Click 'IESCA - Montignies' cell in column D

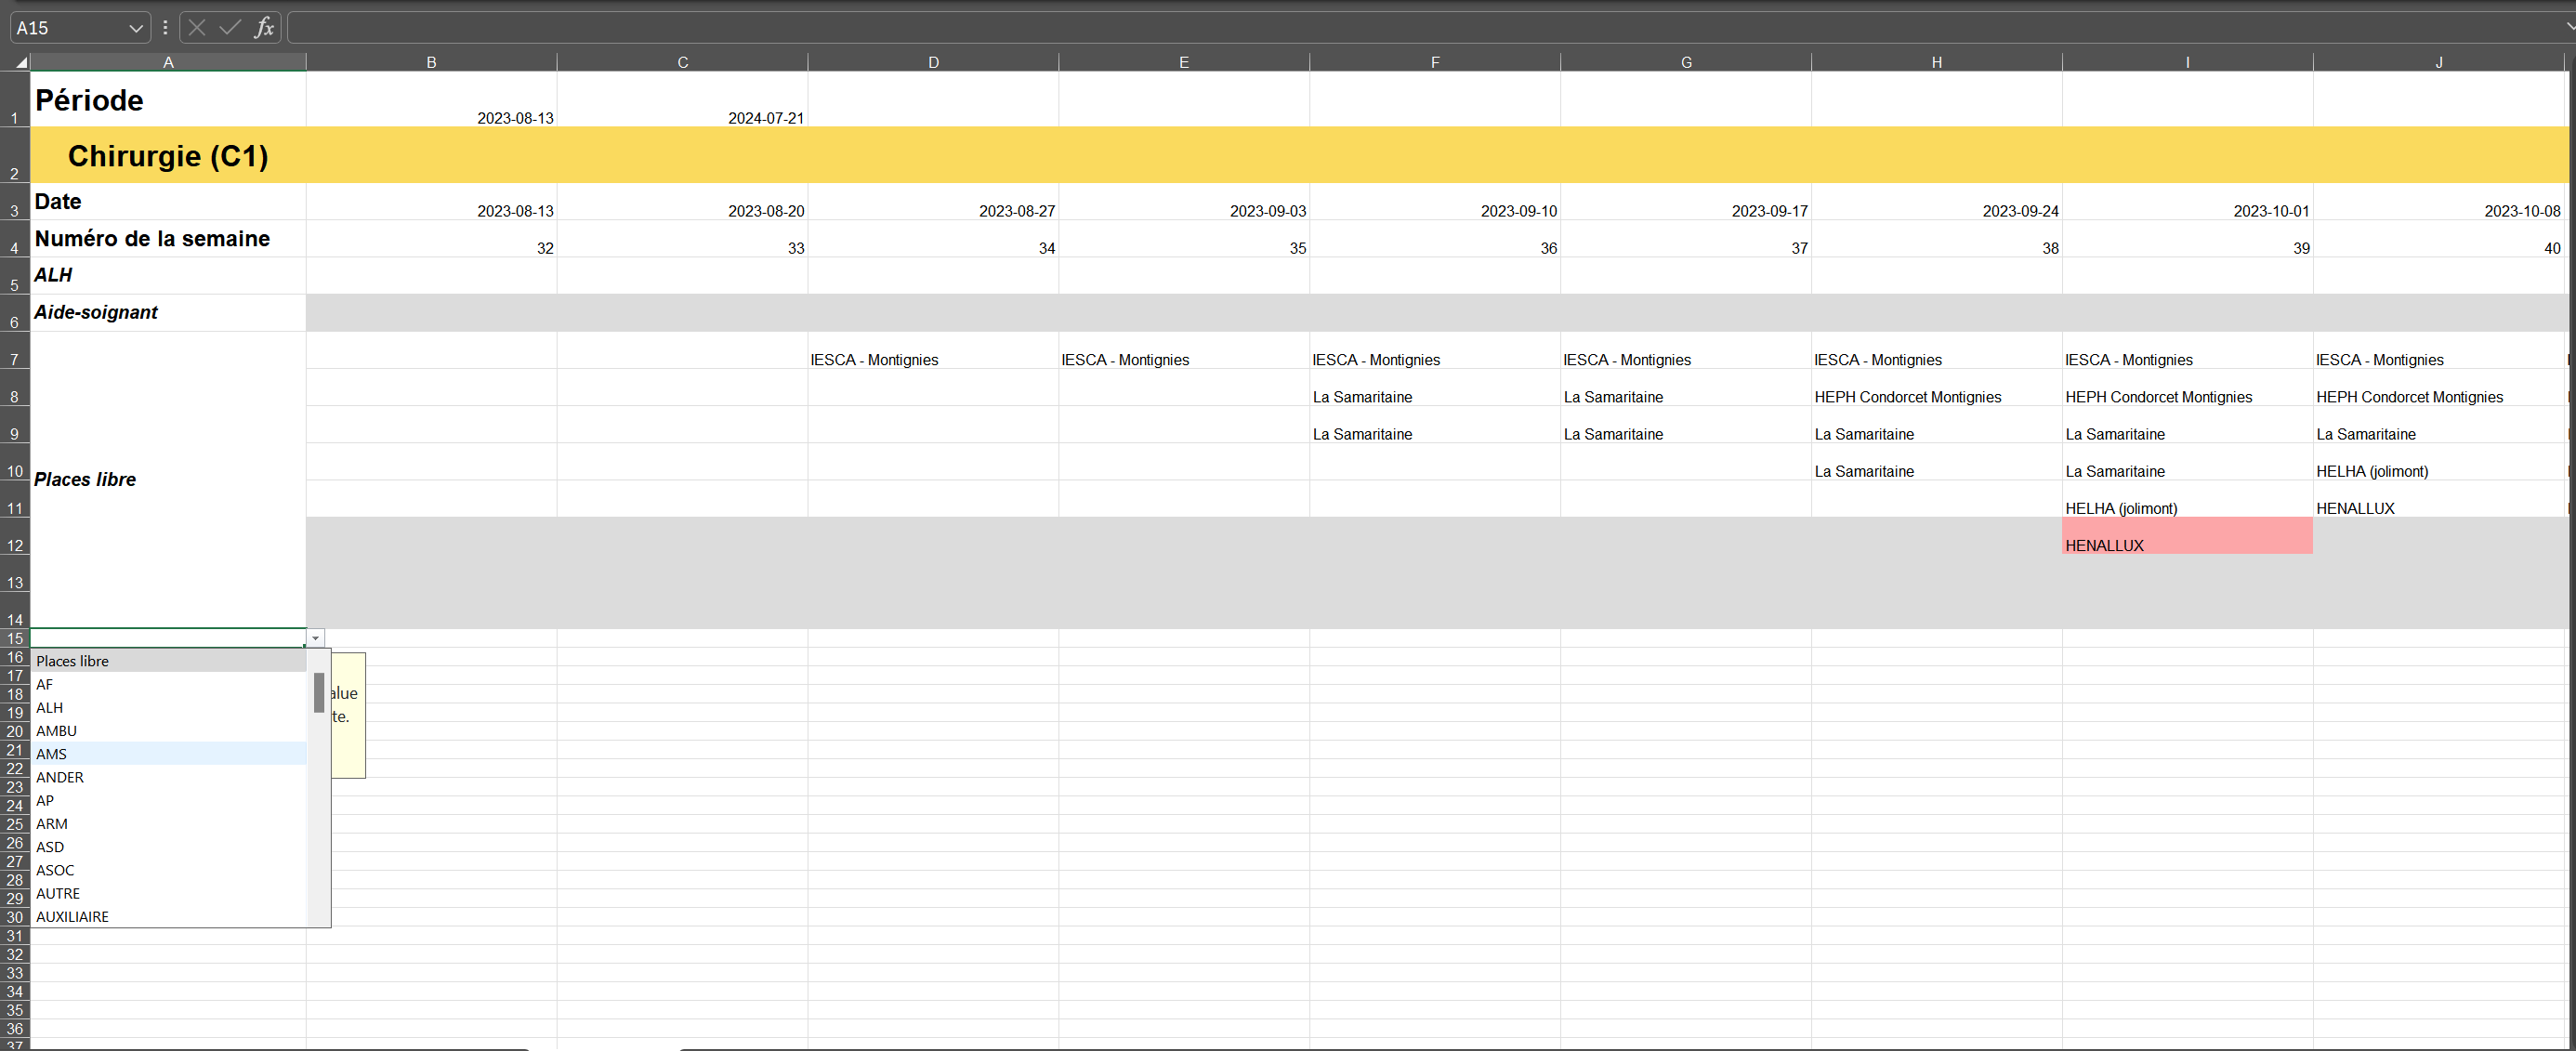(933, 351)
